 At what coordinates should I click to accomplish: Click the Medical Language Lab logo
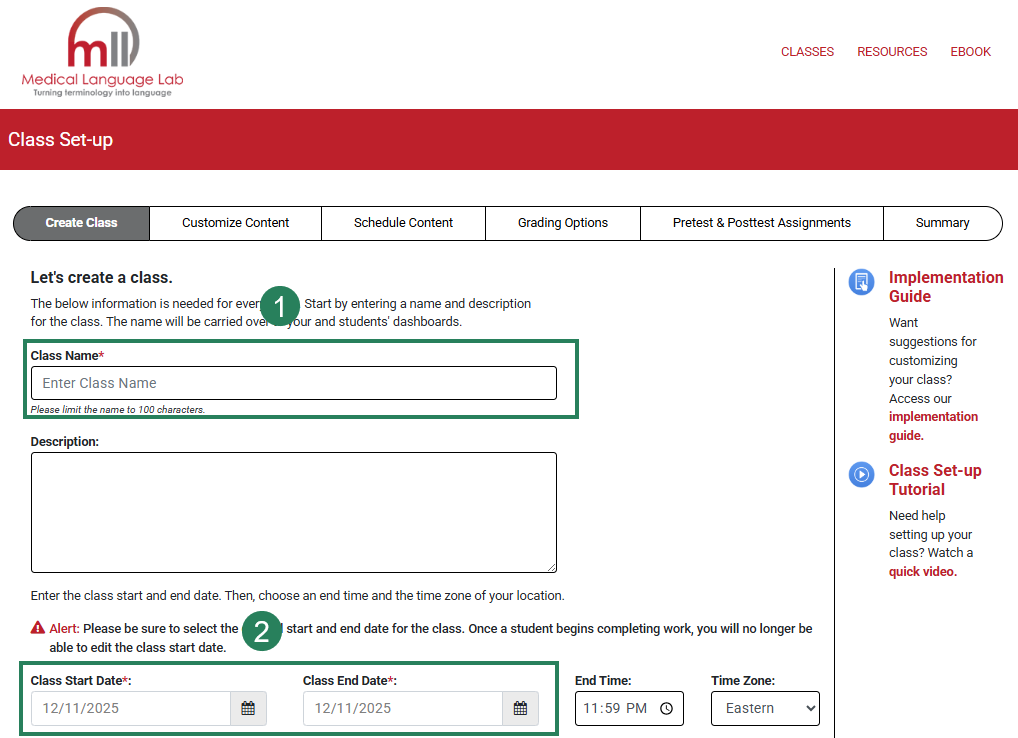coord(104,52)
